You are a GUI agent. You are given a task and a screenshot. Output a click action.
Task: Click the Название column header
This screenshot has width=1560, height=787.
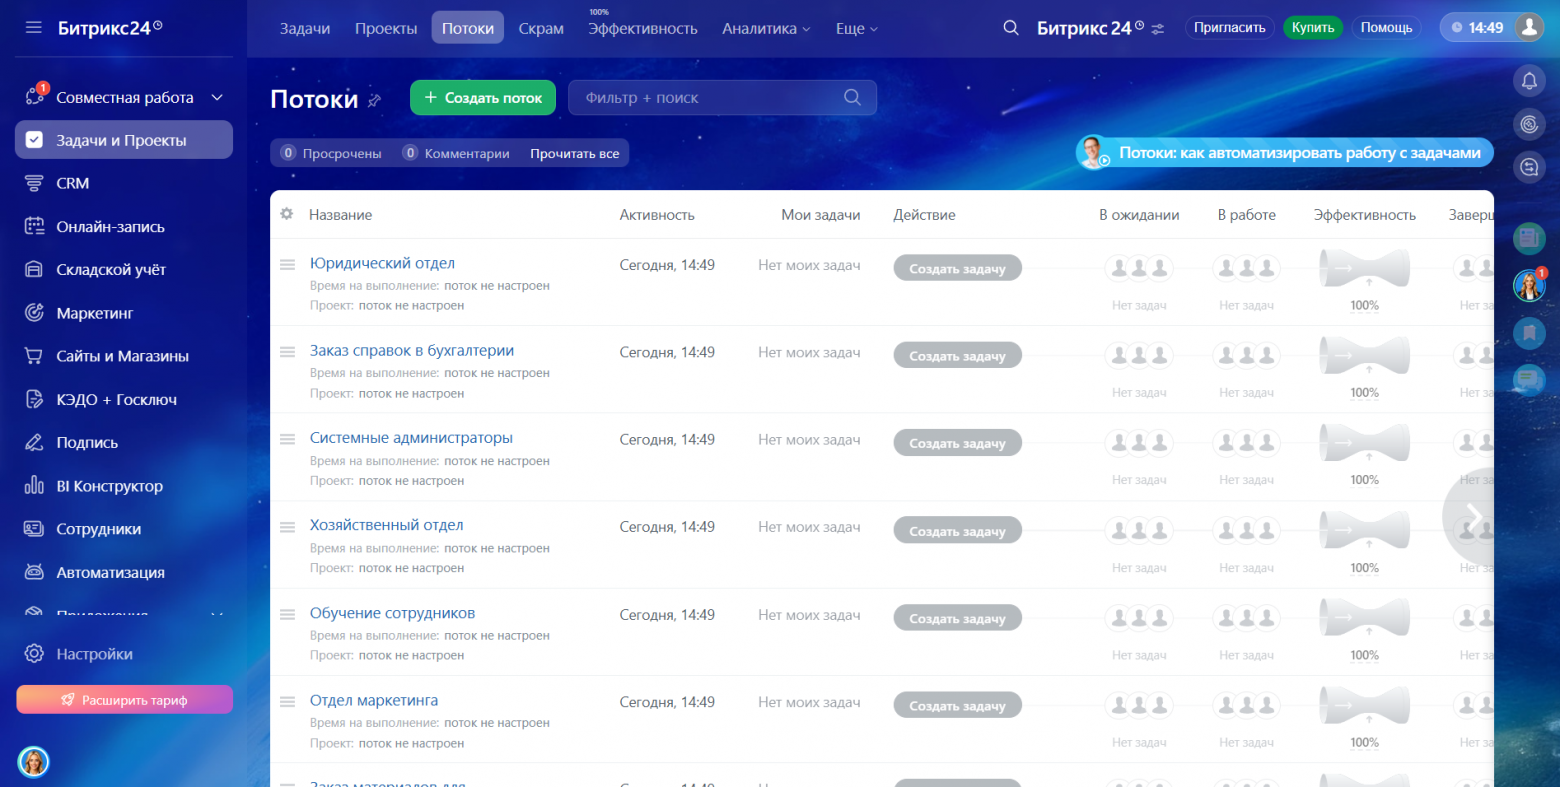(x=340, y=215)
